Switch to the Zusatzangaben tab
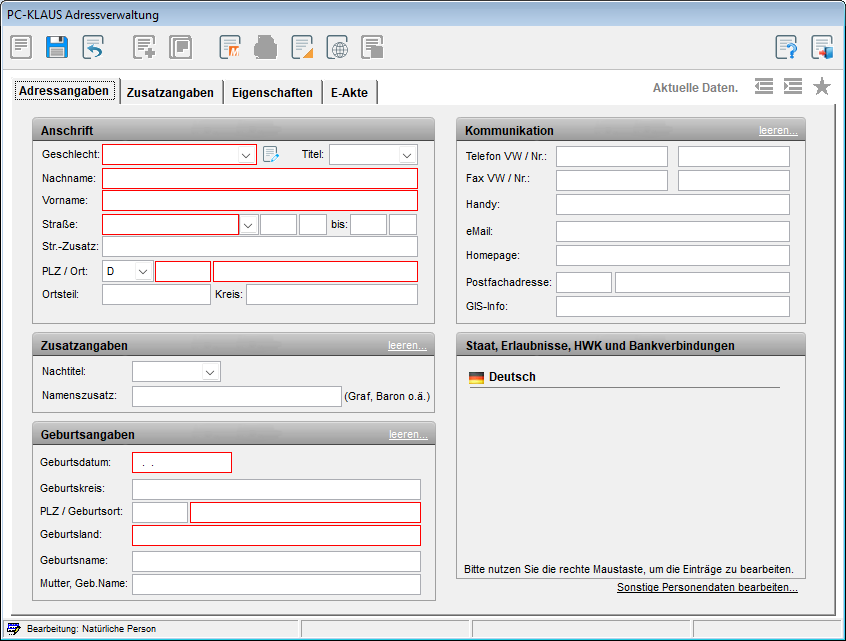 click(x=170, y=93)
